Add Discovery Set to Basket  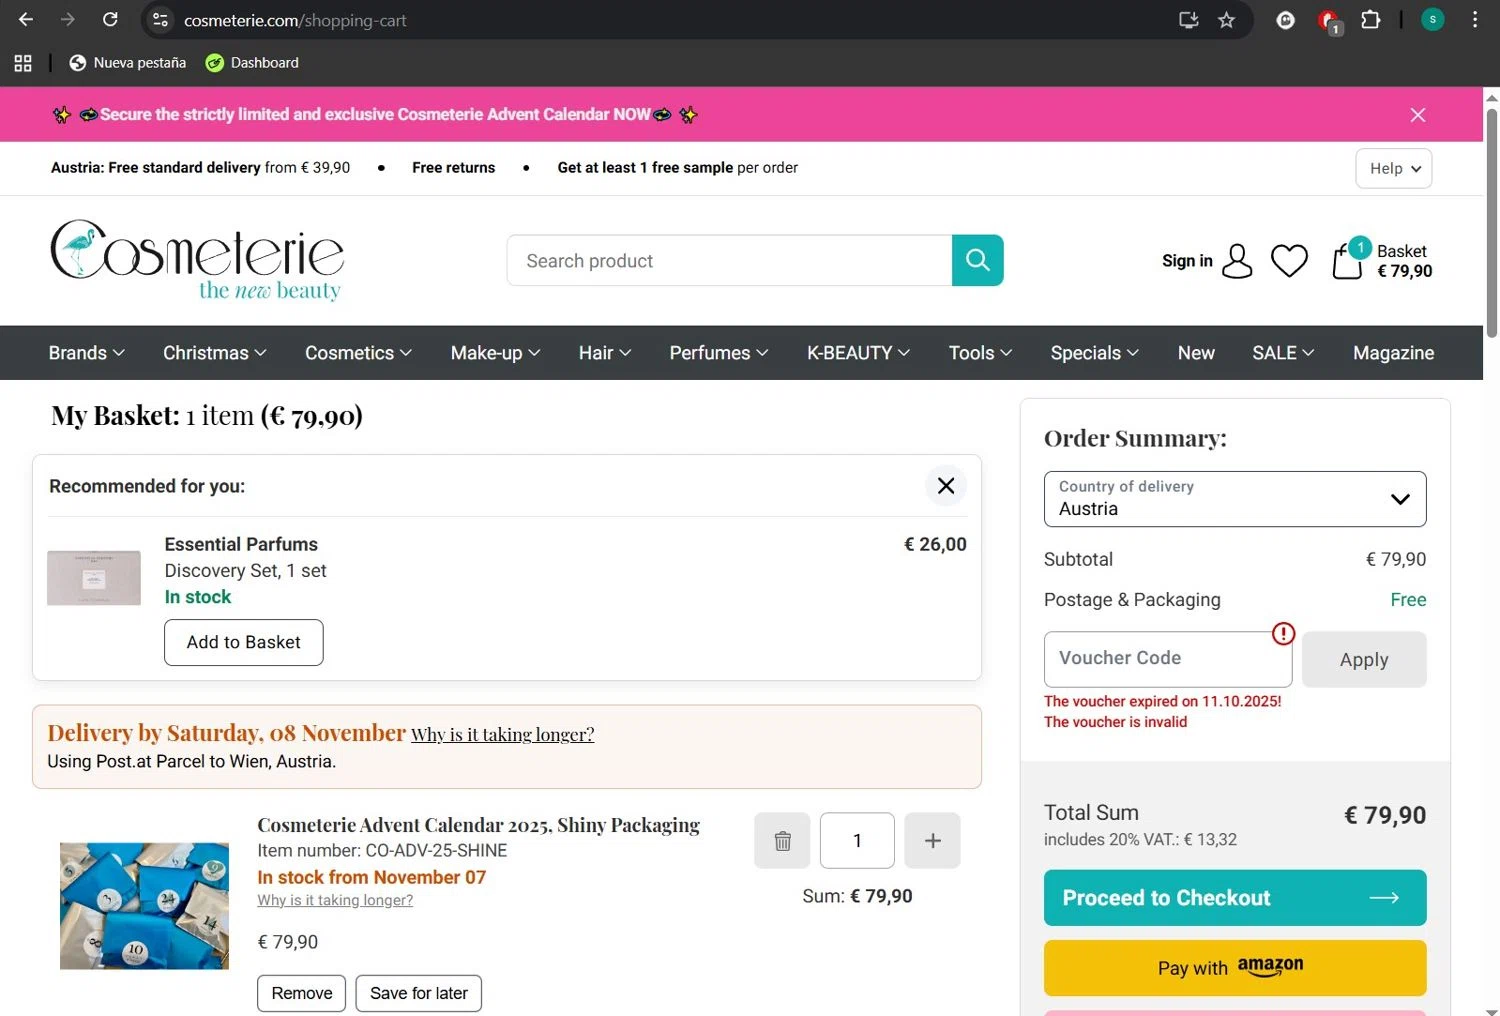(x=244, y=642)
